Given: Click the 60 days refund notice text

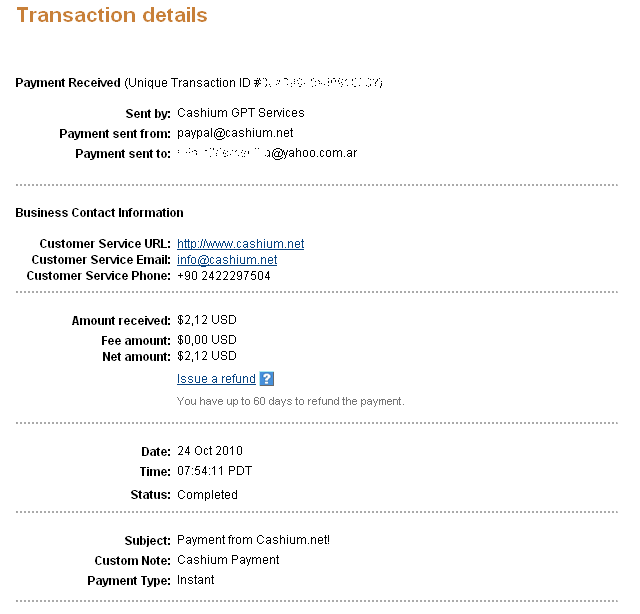Looking at the screenshot, I should point(291,401).
